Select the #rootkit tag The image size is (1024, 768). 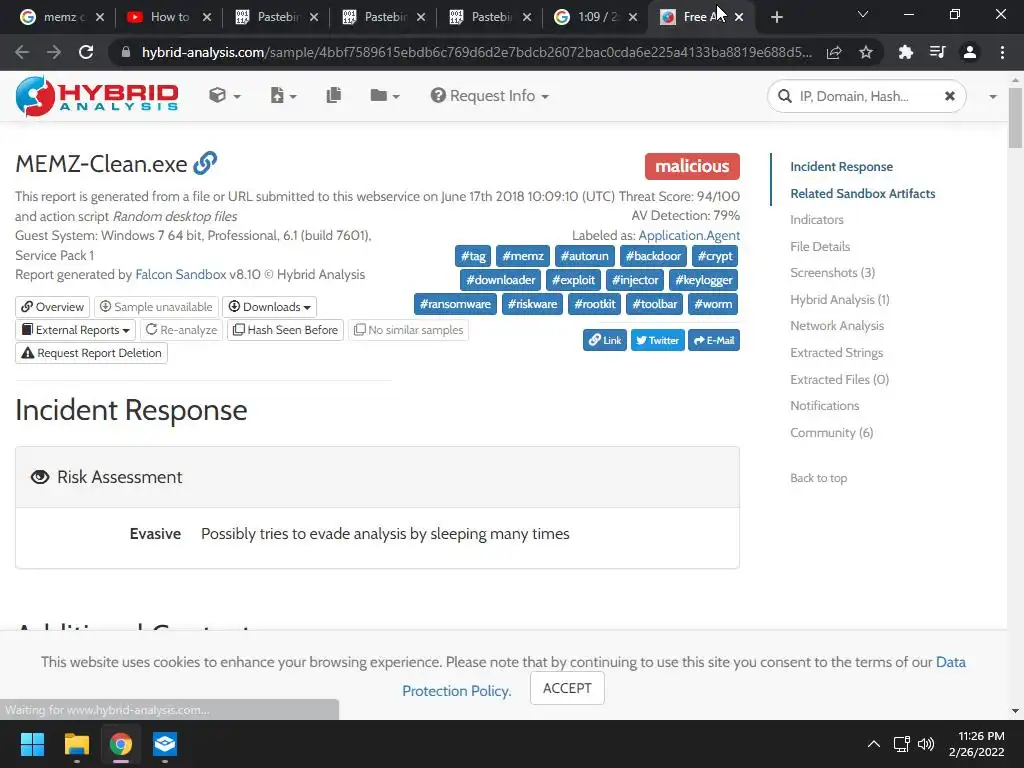pyautogui.click(x=594, y=304)
